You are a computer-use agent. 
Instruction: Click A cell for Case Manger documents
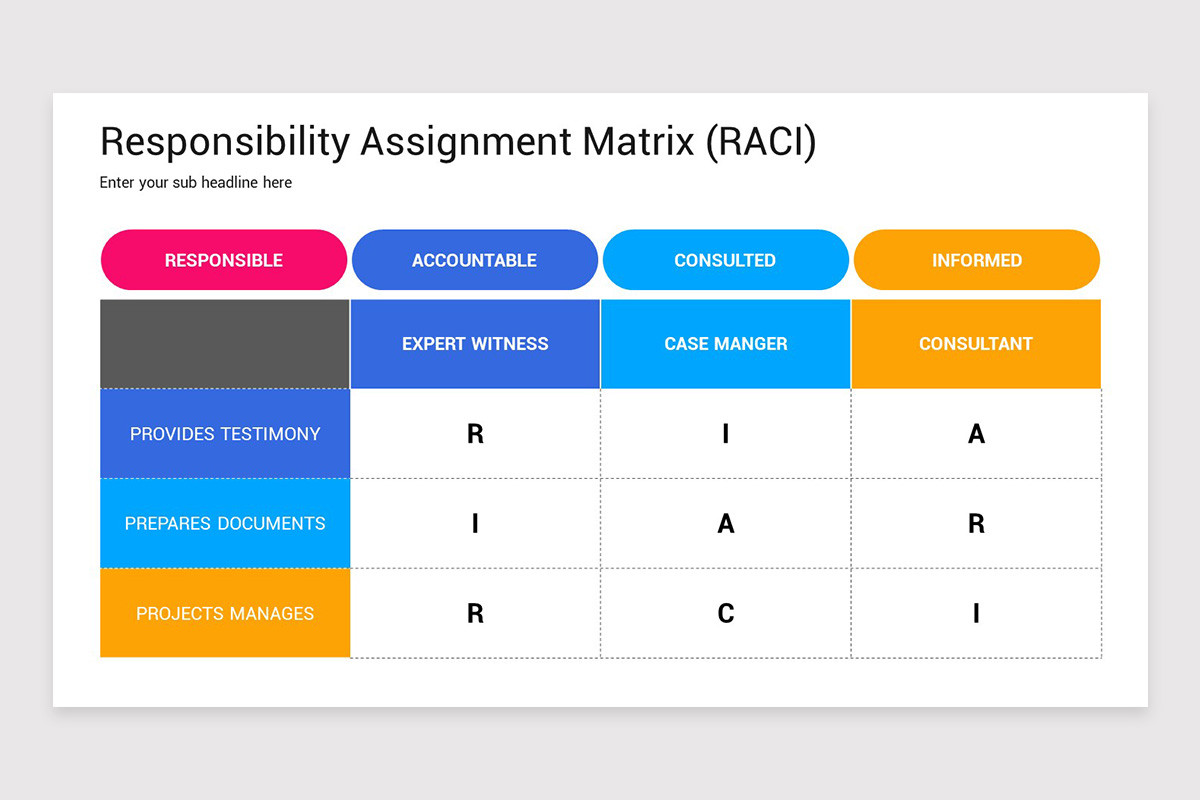[726, 523]
